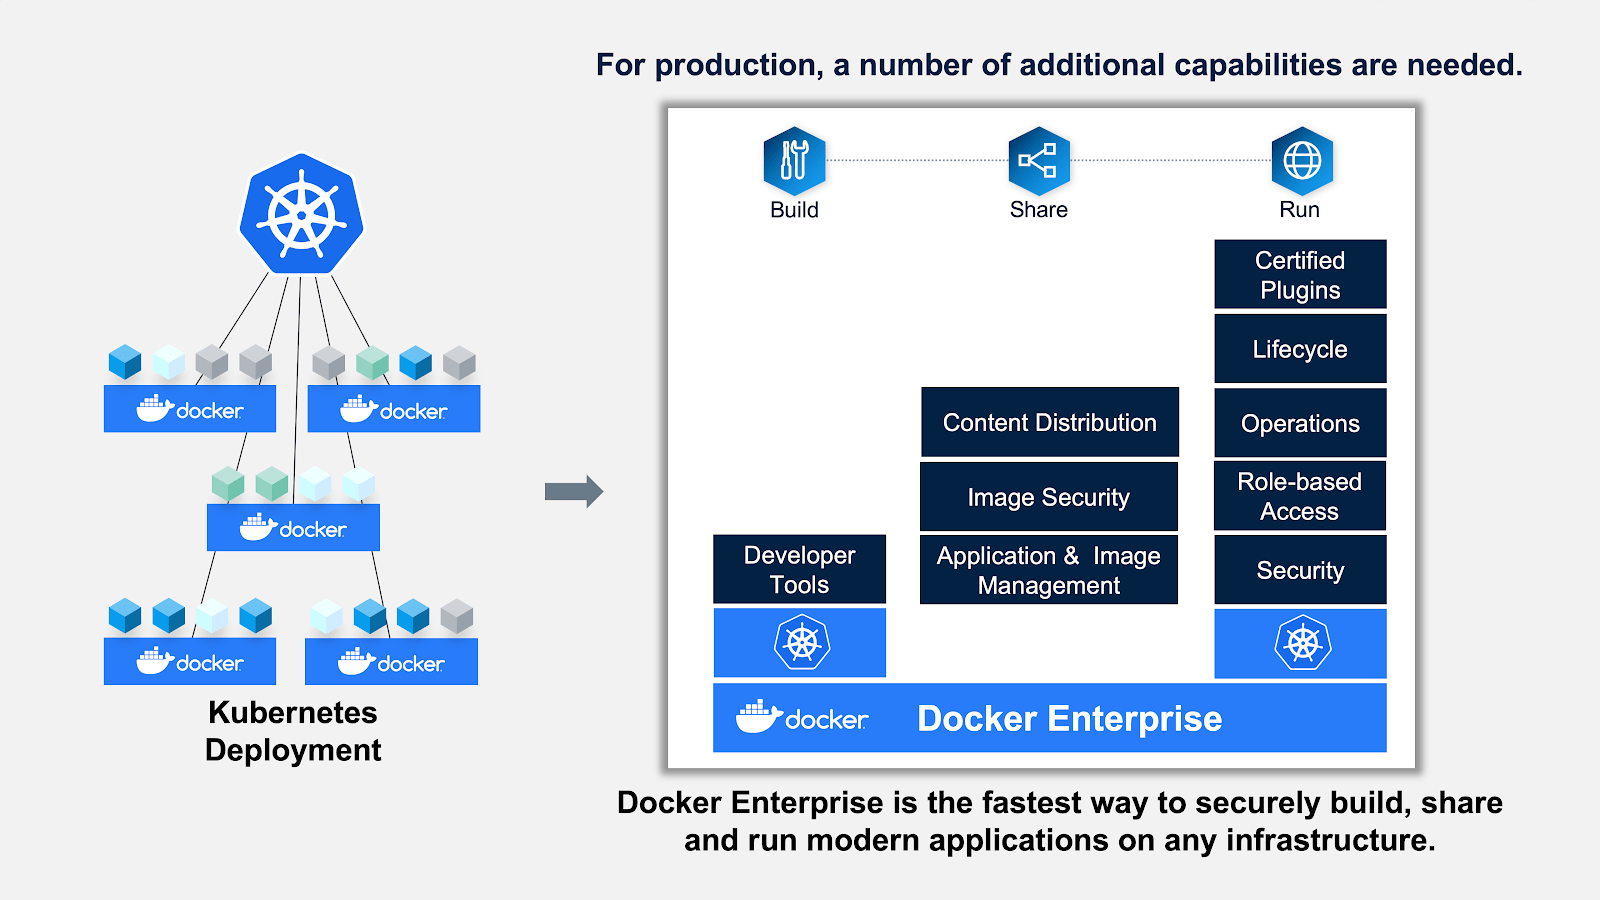Open the Lifecycle capability block
The image size is (1600, 900).
1299,349
